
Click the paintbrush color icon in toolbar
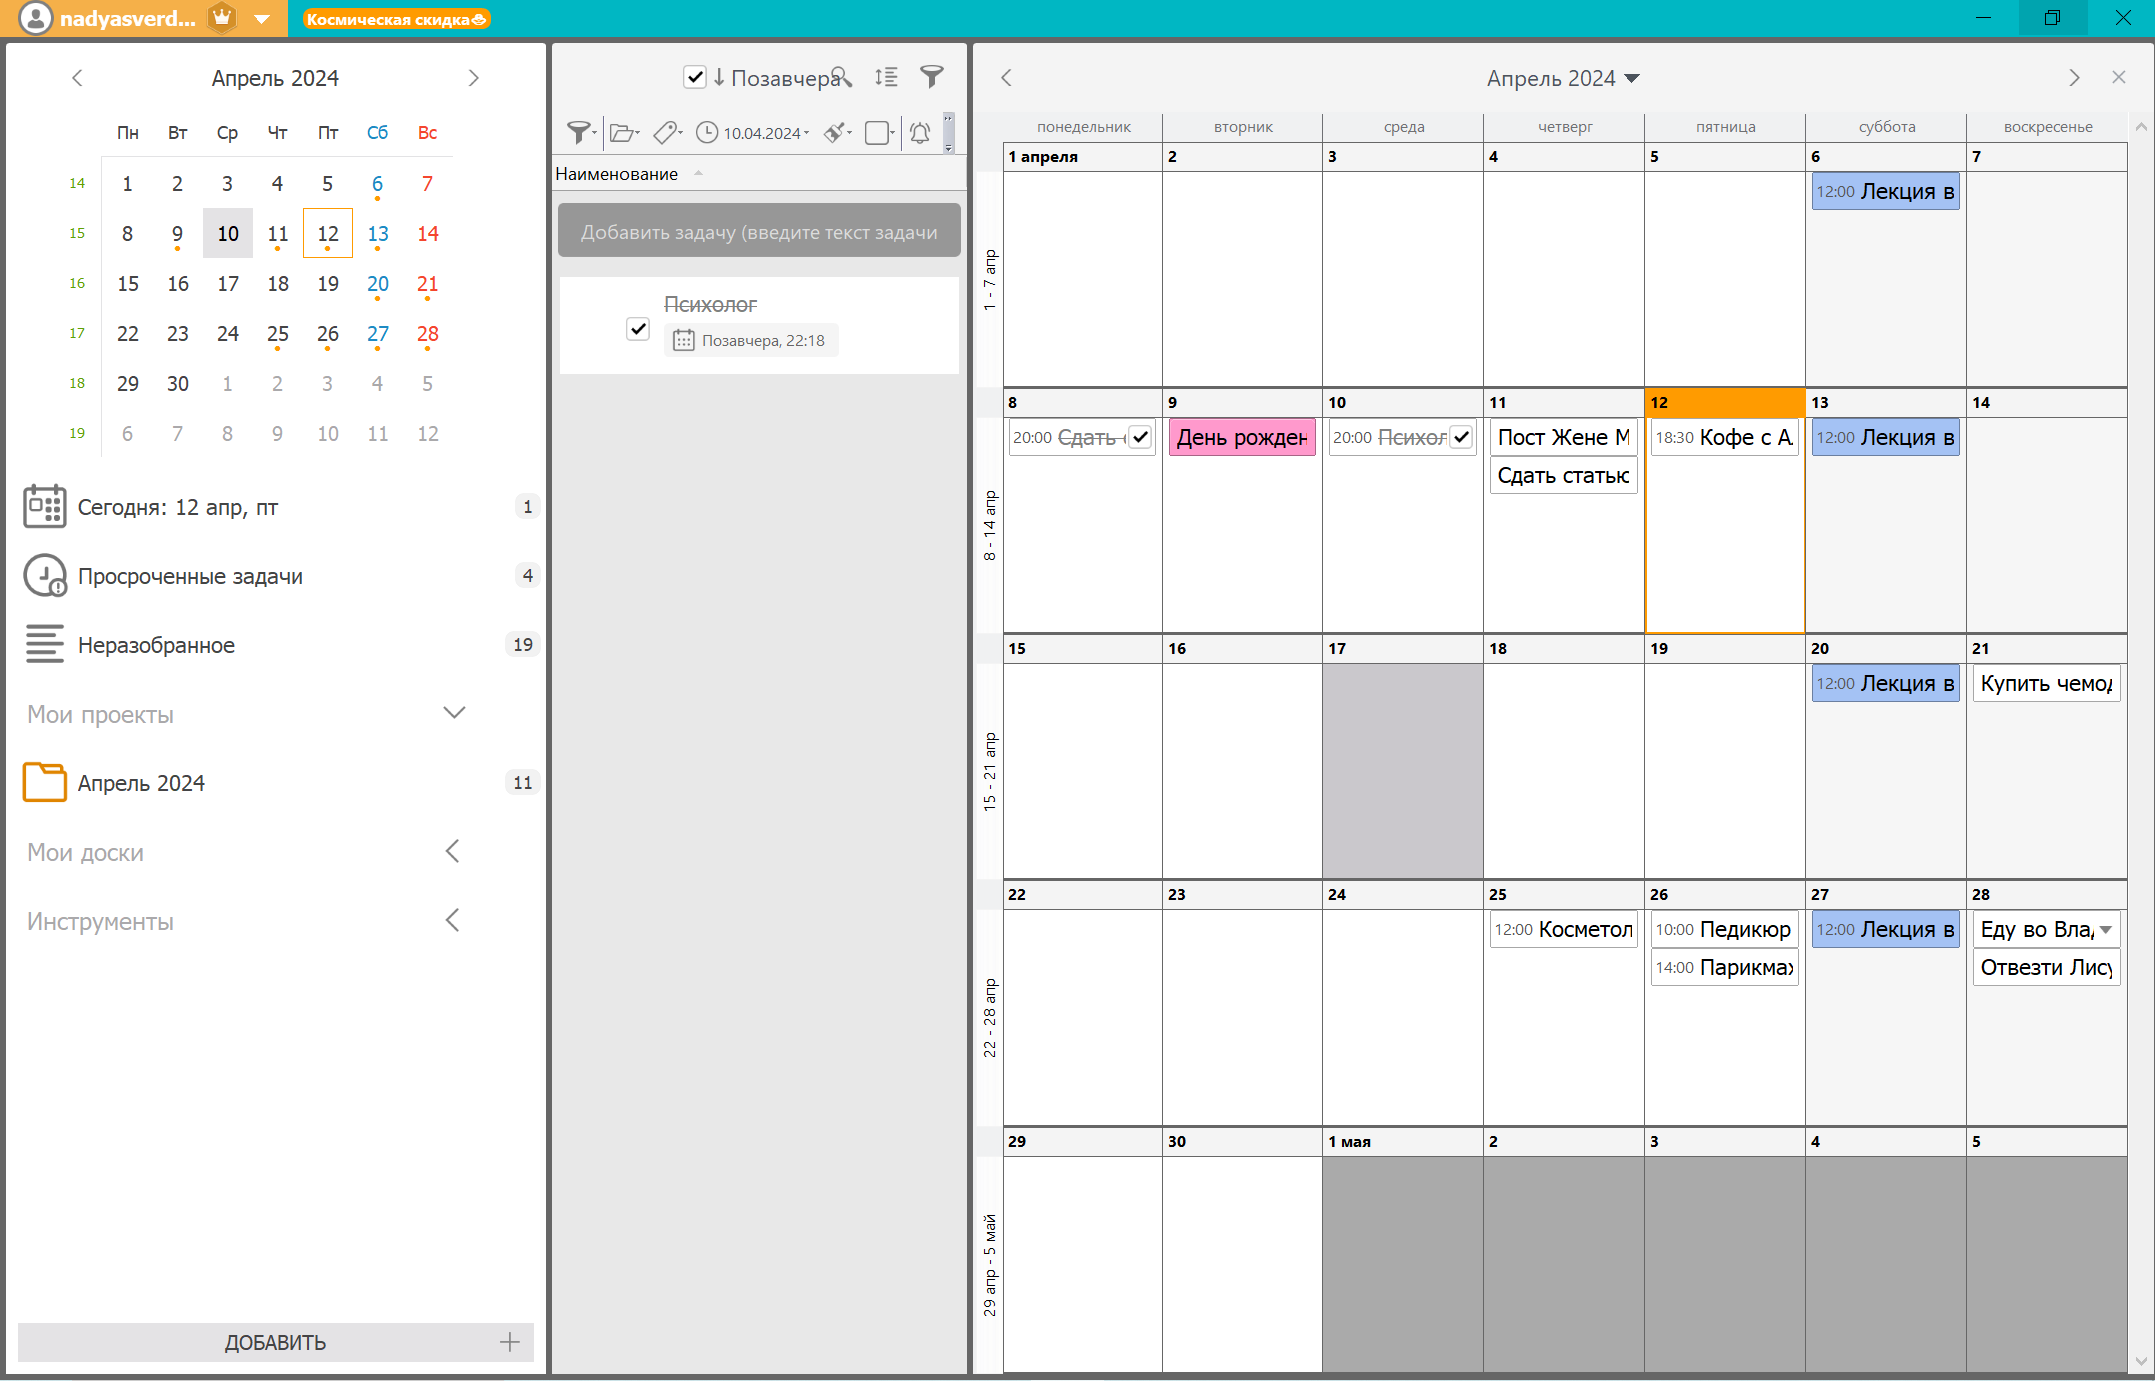point(836,132)
